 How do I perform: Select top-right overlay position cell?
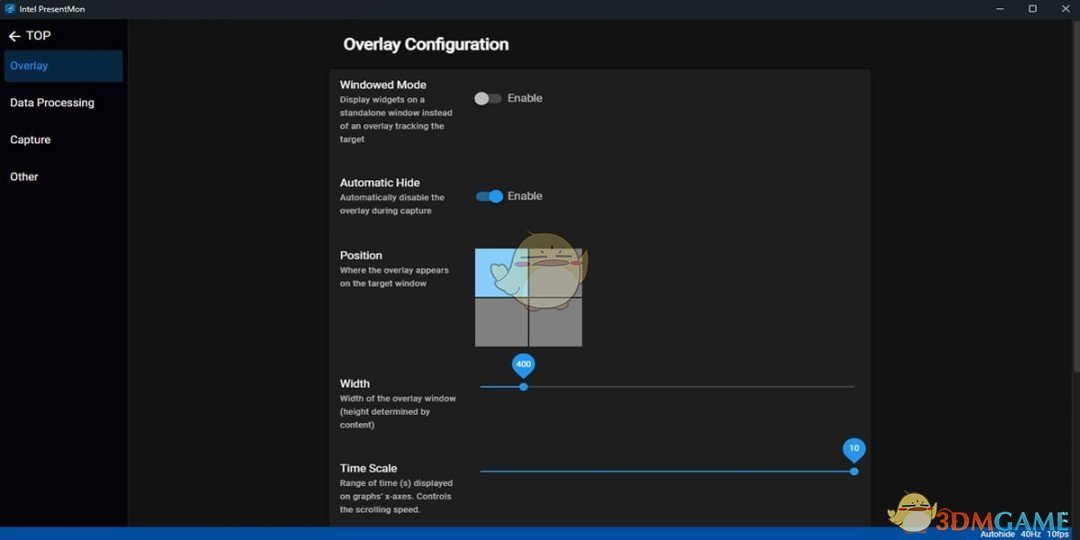(x=556, y=273)
